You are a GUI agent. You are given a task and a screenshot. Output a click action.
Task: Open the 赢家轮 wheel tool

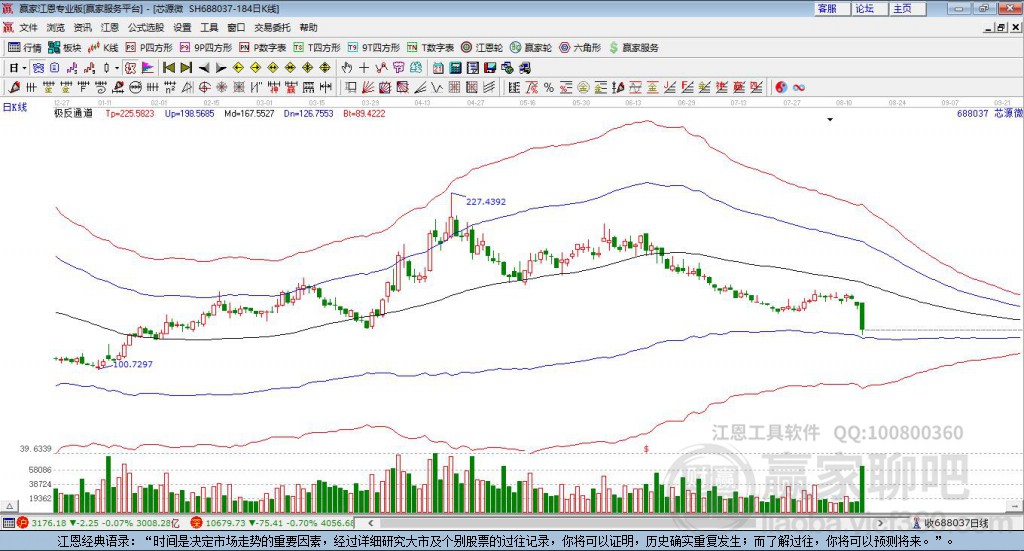(x=531, y=48)
